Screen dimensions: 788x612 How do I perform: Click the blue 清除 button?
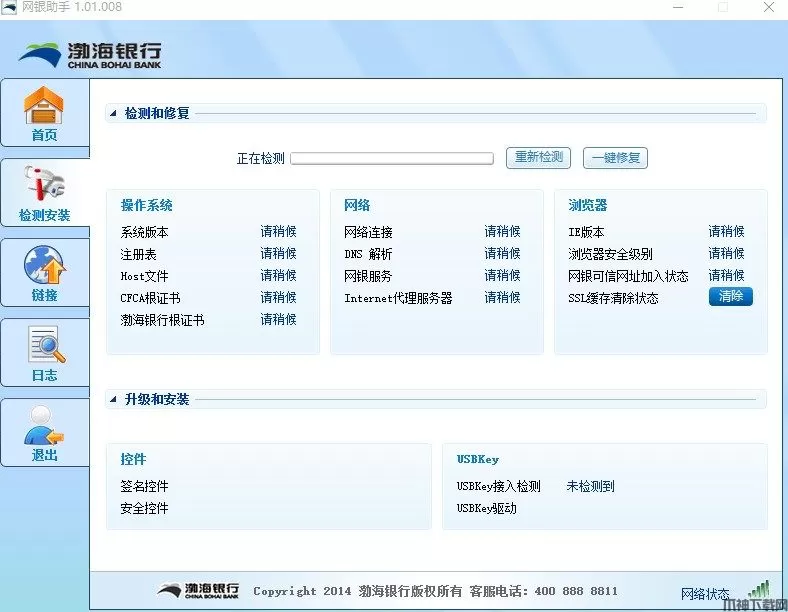[731, 296]
